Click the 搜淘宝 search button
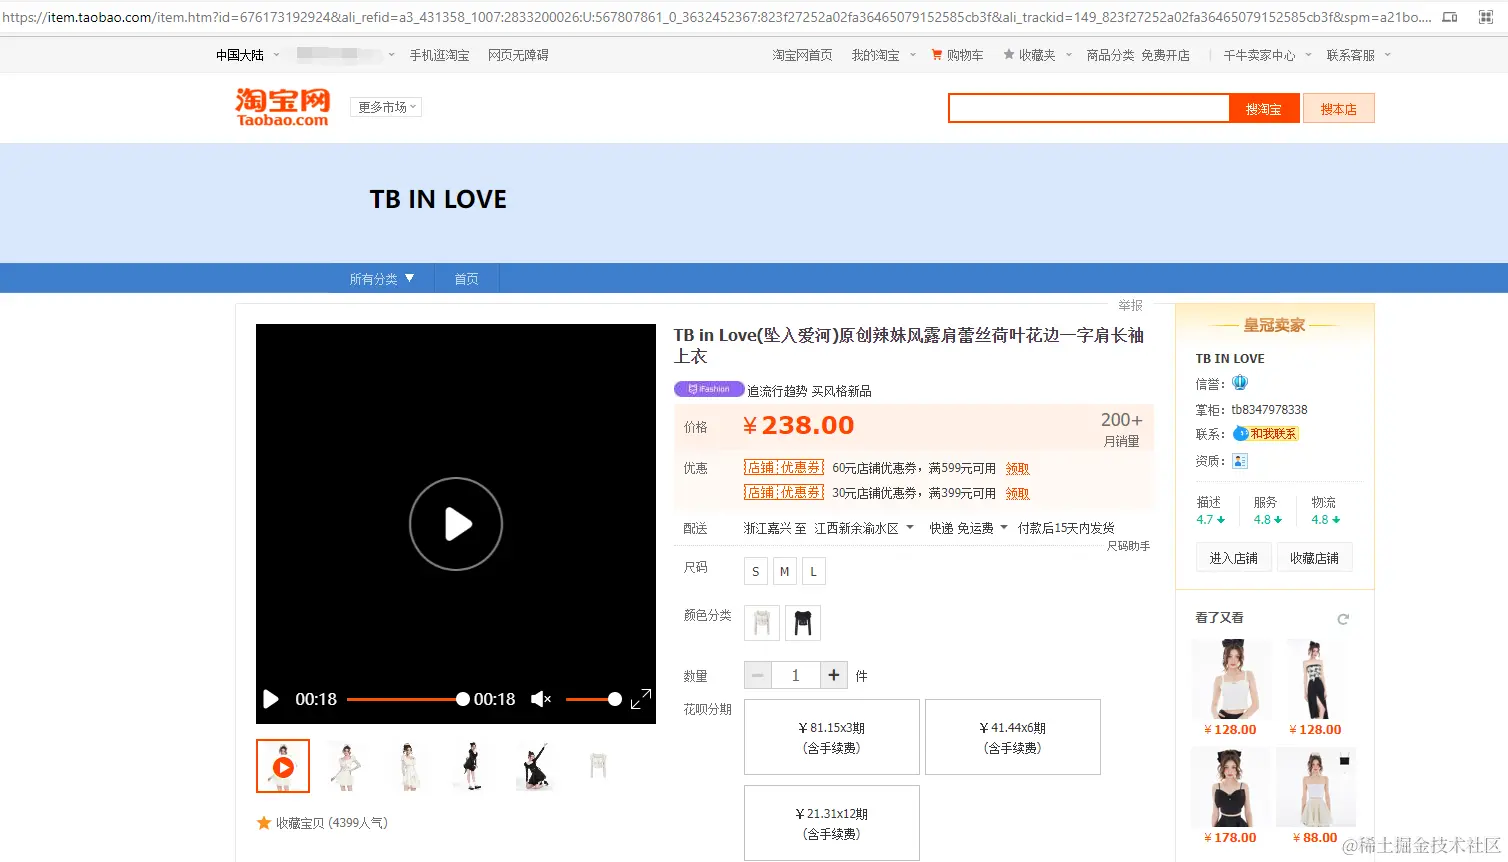Viewport: 1508px width, 862px height. [x=1264, y=109]
